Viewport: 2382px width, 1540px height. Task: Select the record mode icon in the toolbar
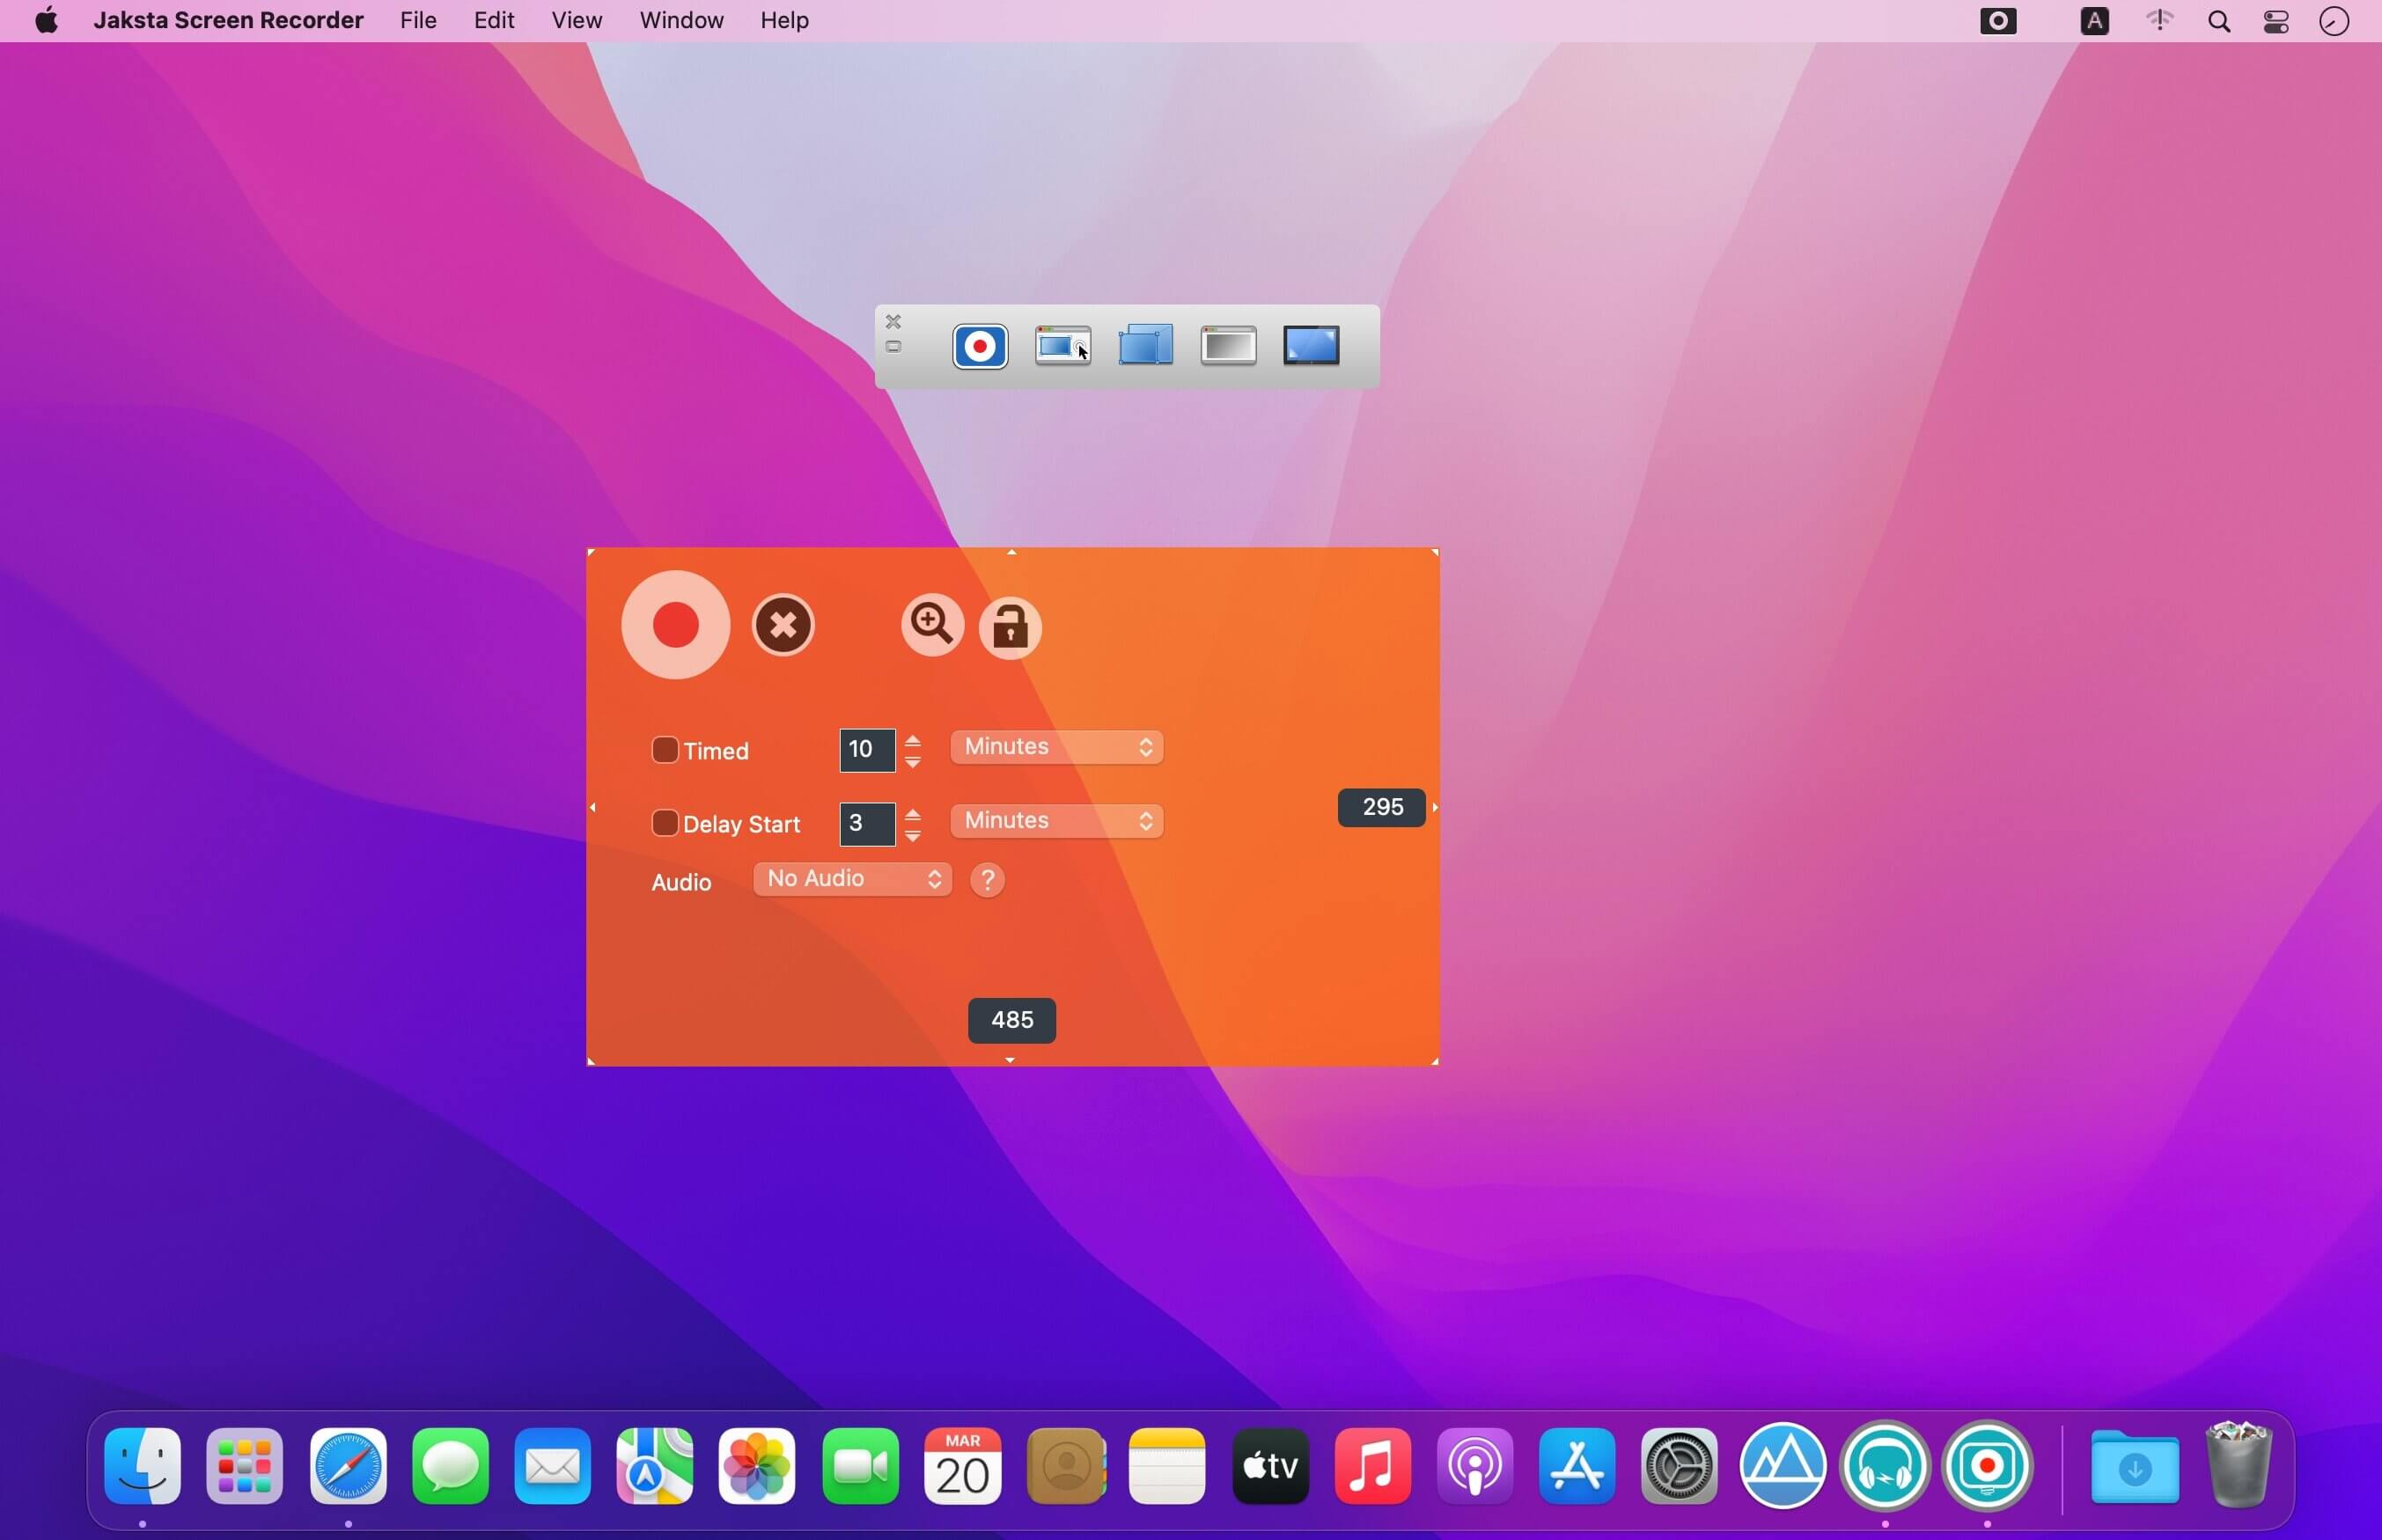(980, 346)
